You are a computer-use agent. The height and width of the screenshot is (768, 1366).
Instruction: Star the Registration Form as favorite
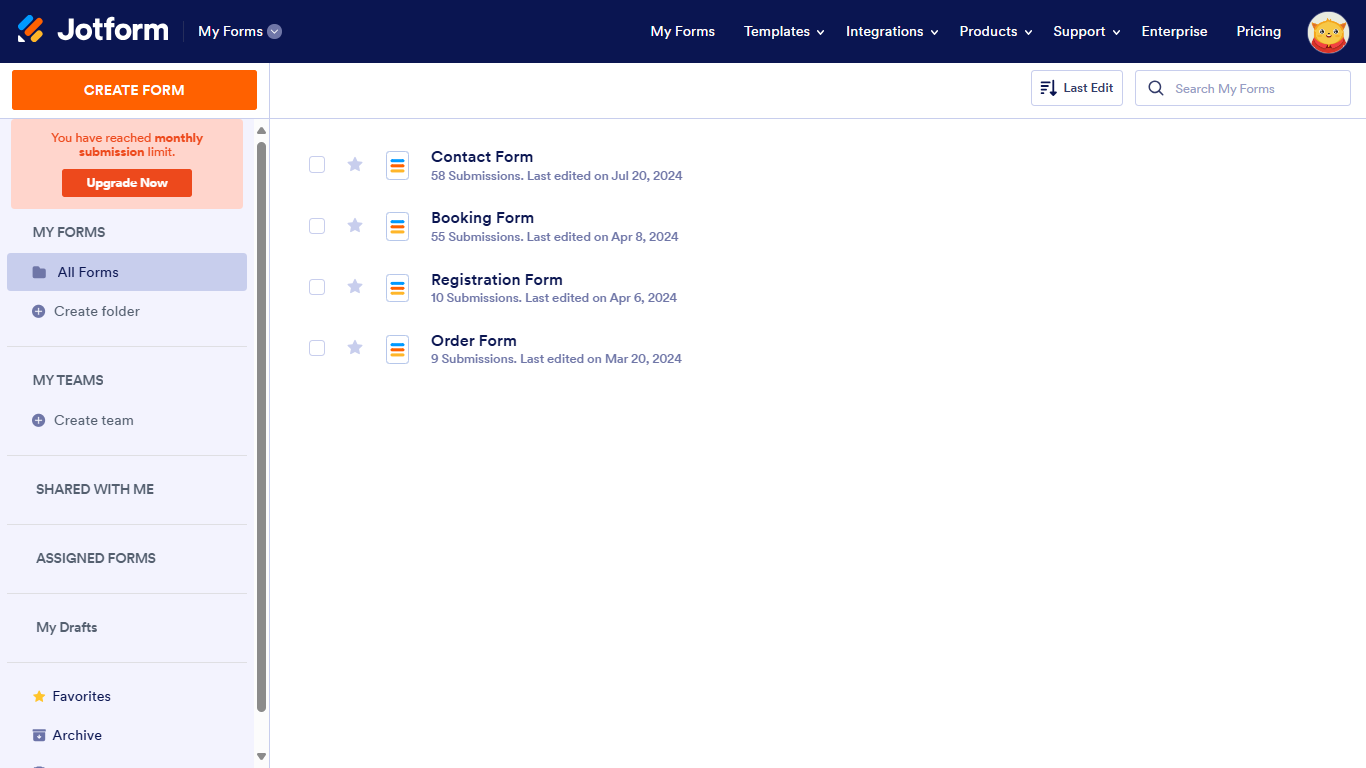point(355,286)
